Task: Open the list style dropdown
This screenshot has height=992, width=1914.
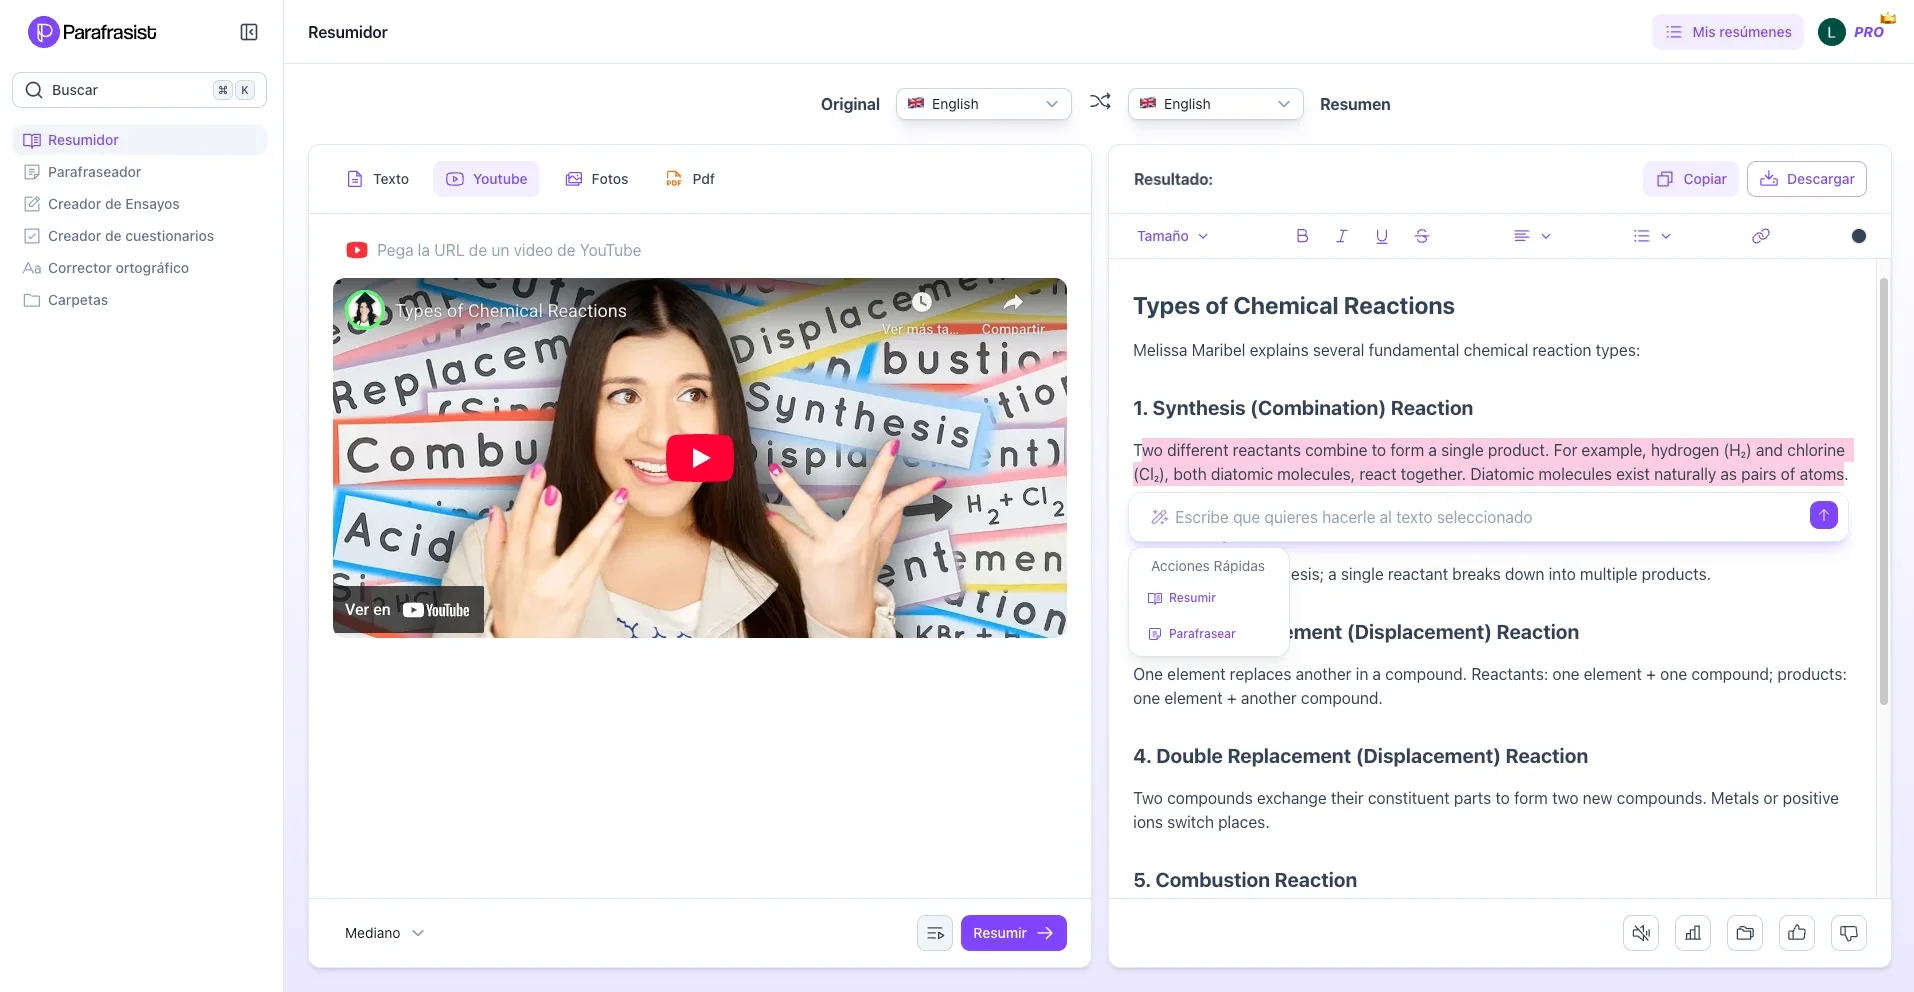Action: click(x=1652, y=236)
